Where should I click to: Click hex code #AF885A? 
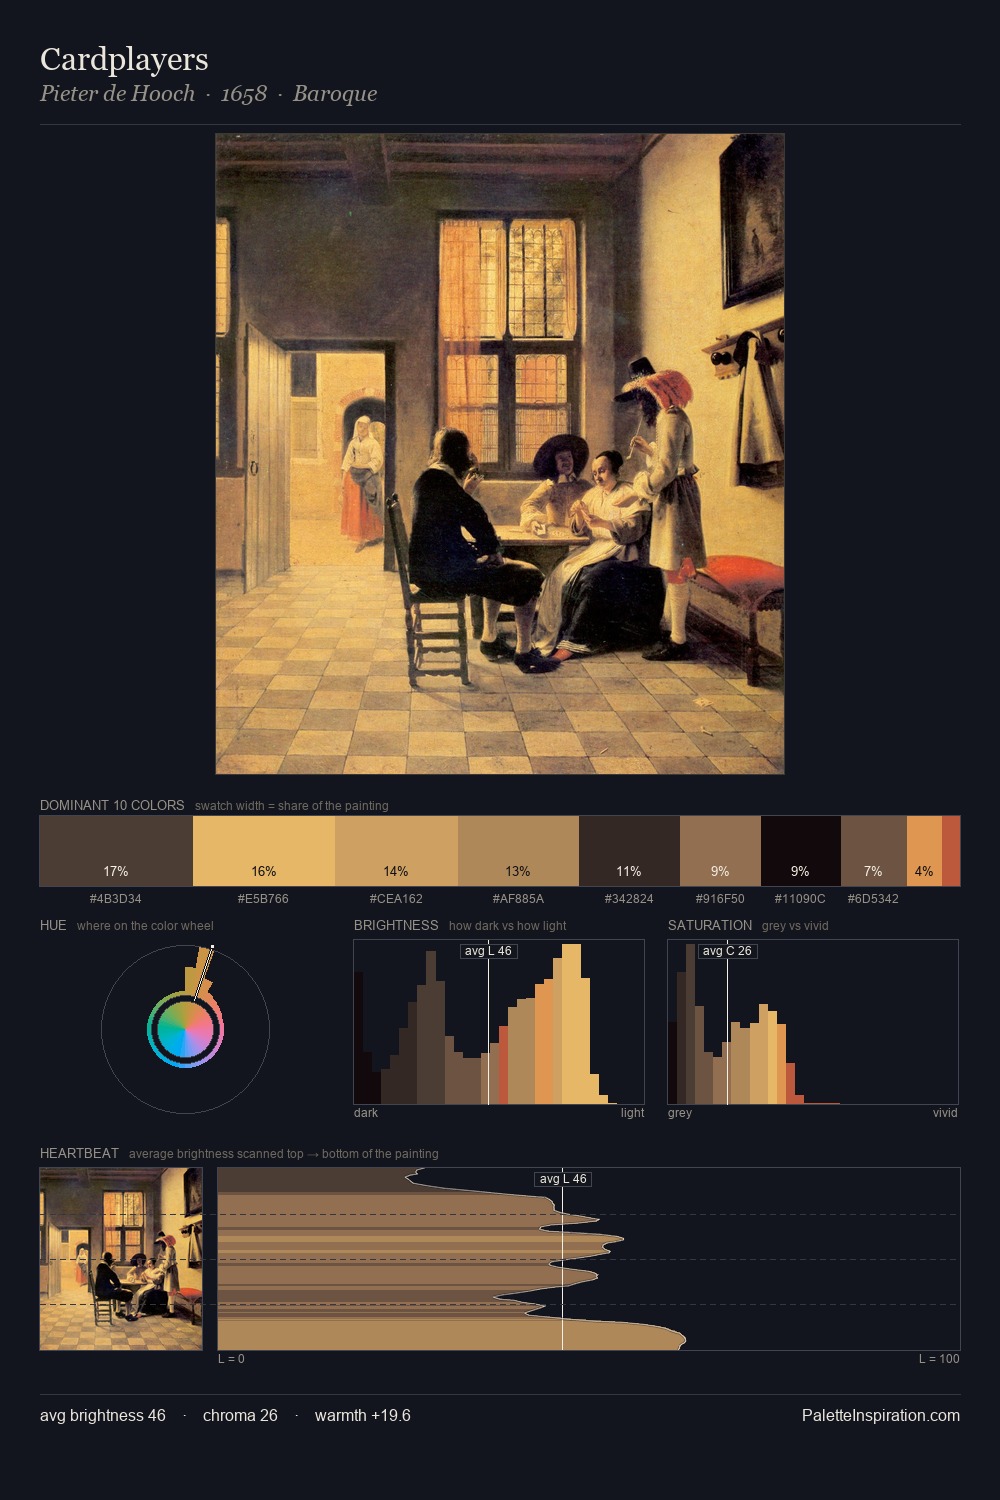tap(518, 899)
